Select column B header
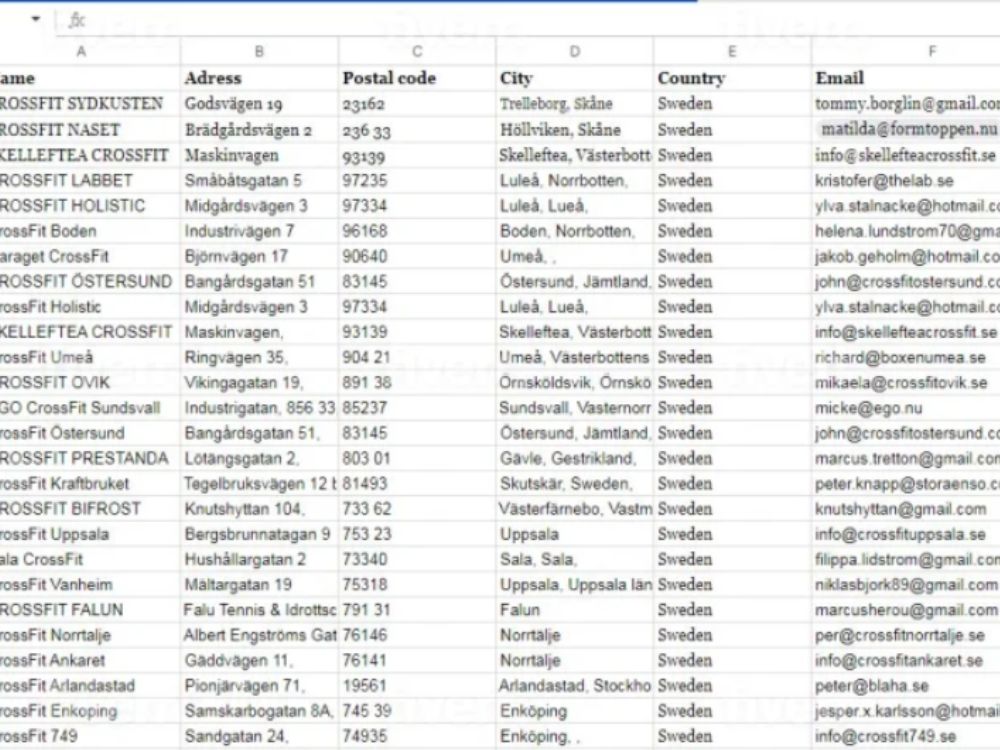This screenshot has height=750, width=1000. pos(260,52)
